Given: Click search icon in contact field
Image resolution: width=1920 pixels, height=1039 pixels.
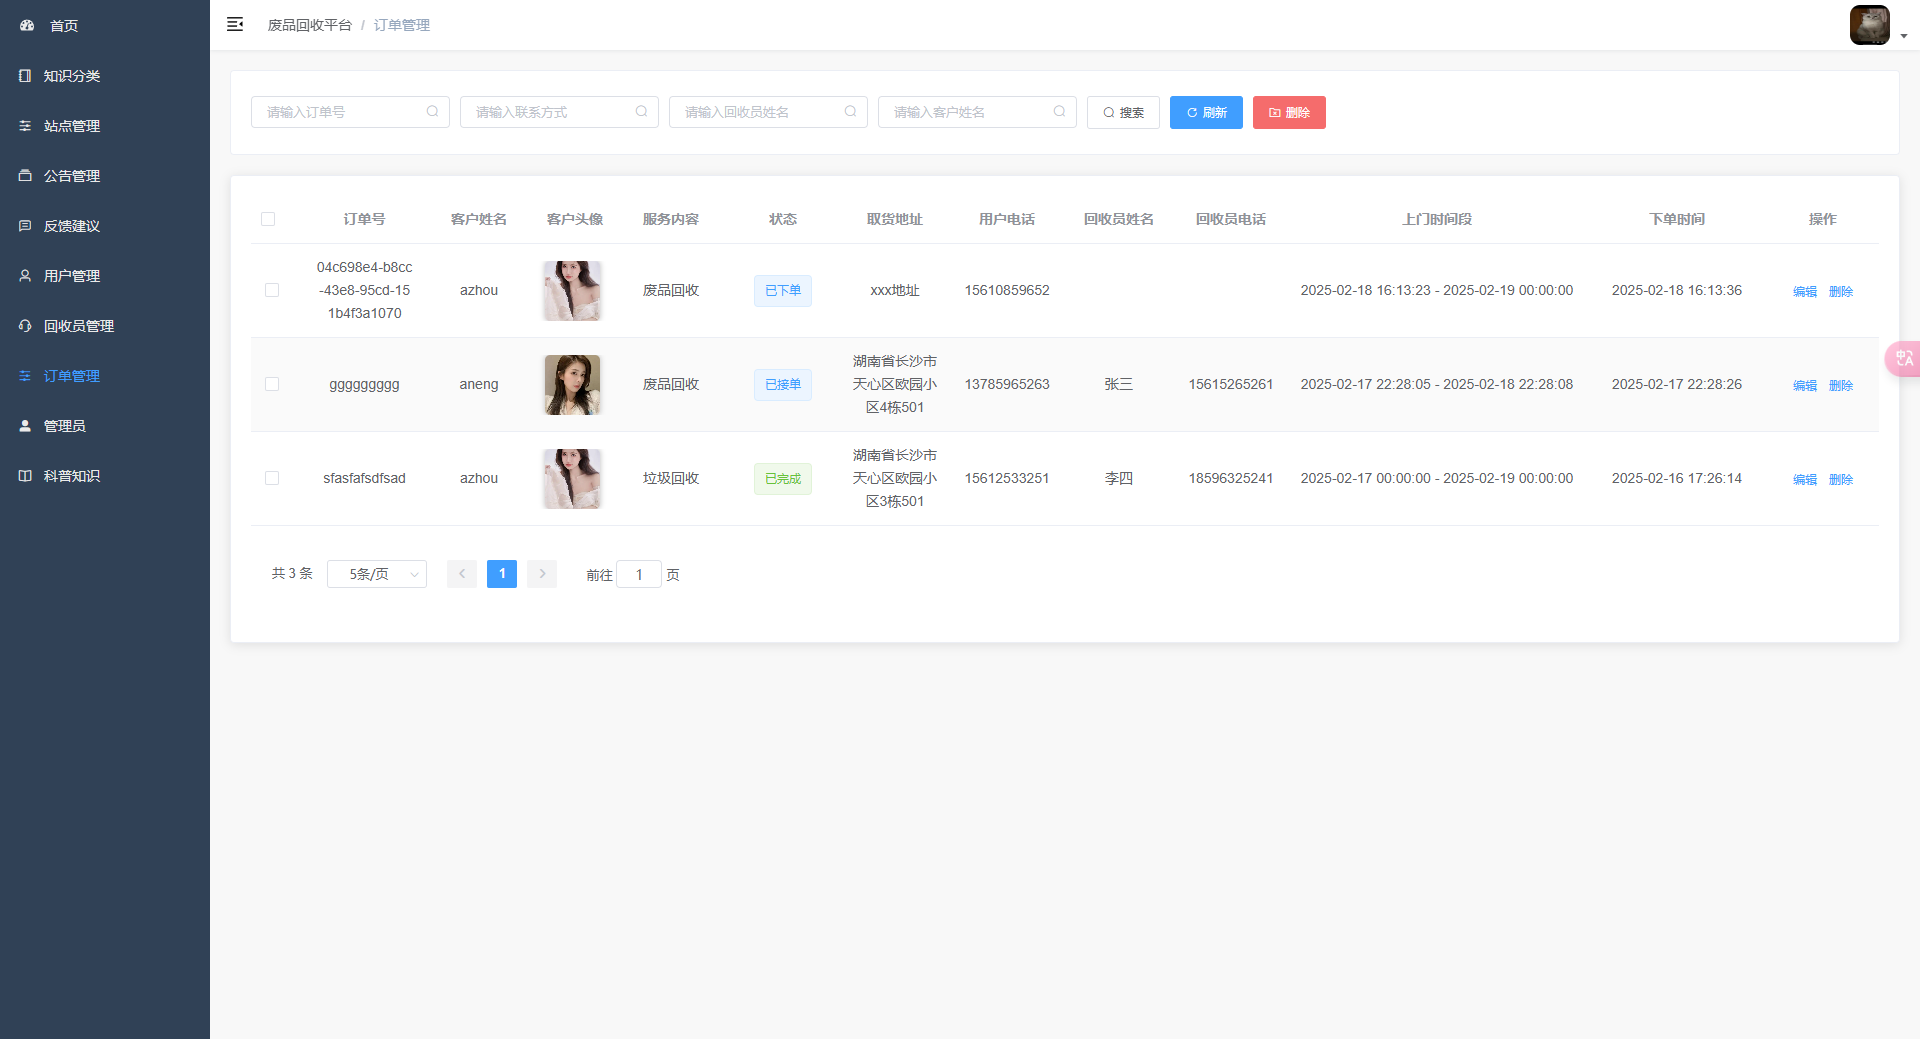Looking at the screenshot, I should pyautogui.click(x=642, y=112).
